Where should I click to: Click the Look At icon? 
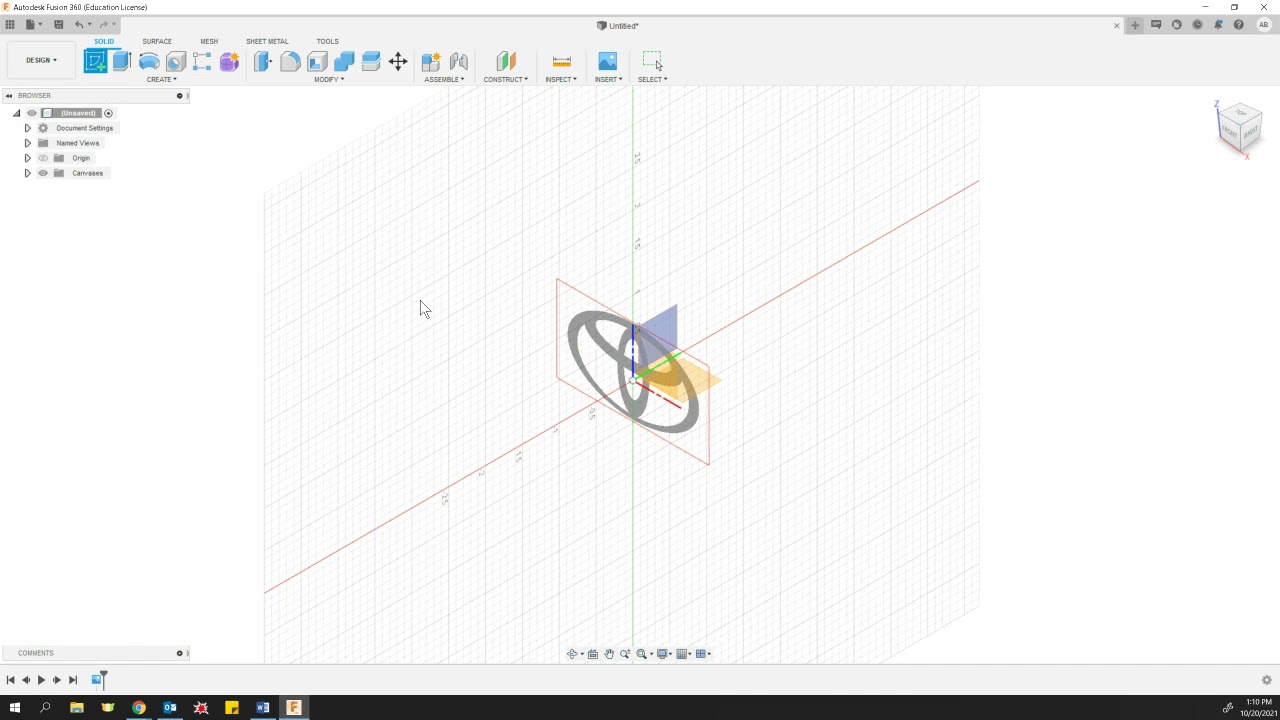click(593, 654)
